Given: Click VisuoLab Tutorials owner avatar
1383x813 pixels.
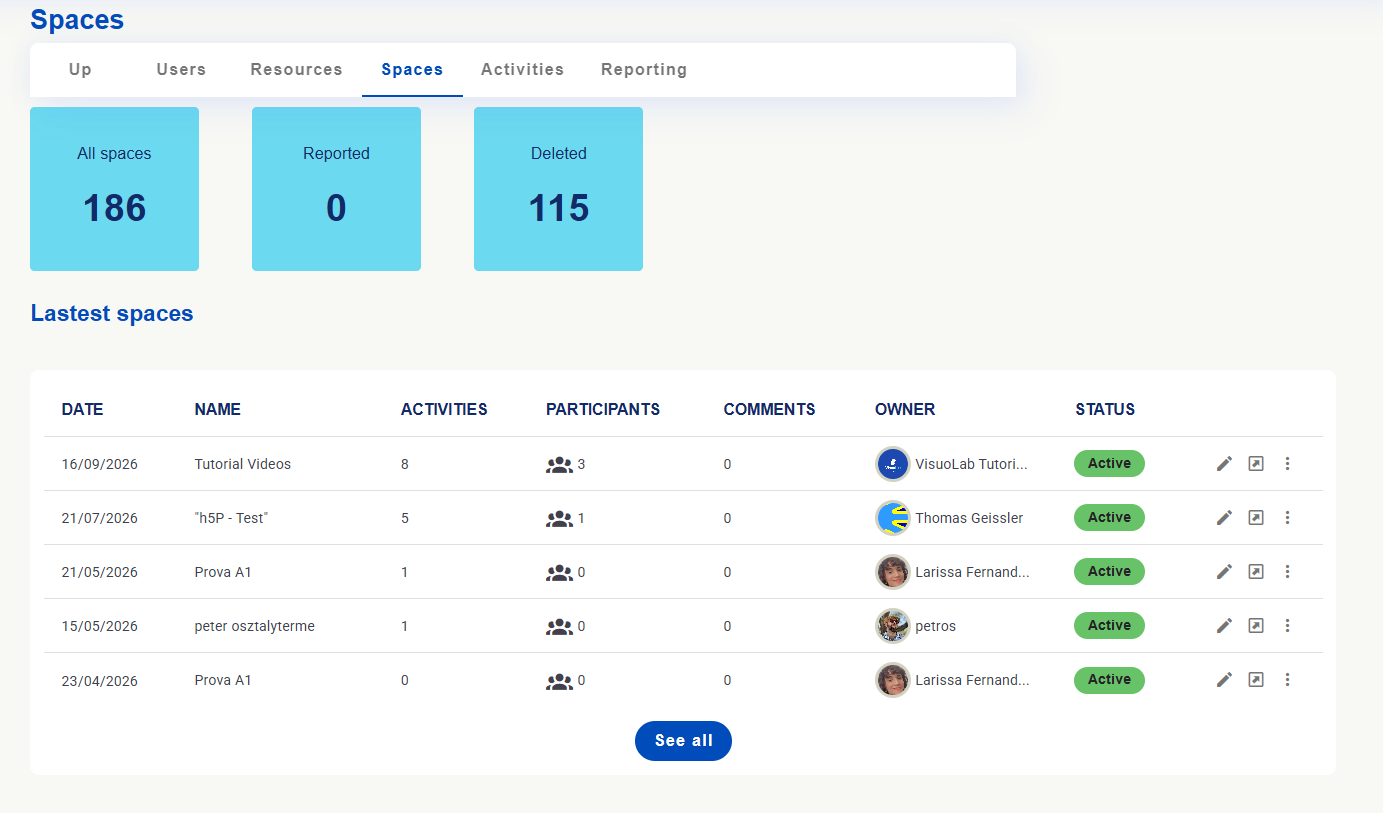Looking at the screenshot, I should pyautogui.click(x=892, y=464).
